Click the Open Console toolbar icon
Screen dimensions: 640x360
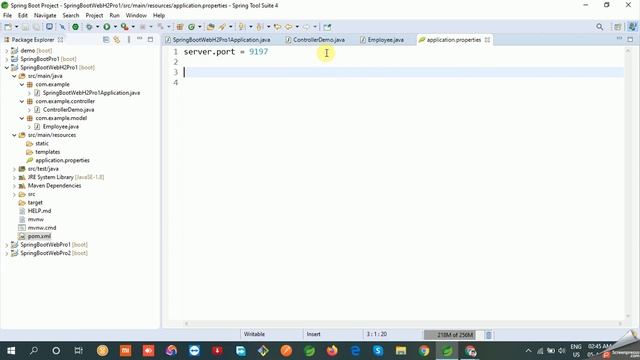click(49, 27)
